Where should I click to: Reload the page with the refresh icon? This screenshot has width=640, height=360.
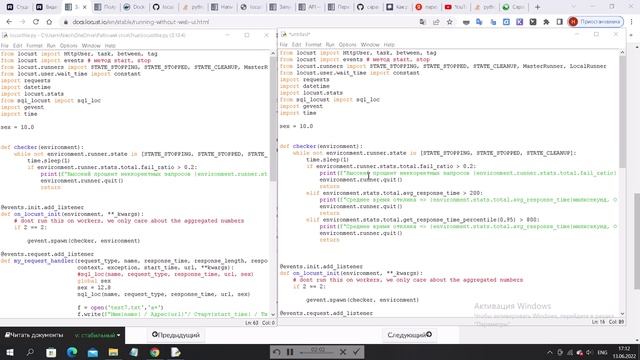tap(36, 22)
